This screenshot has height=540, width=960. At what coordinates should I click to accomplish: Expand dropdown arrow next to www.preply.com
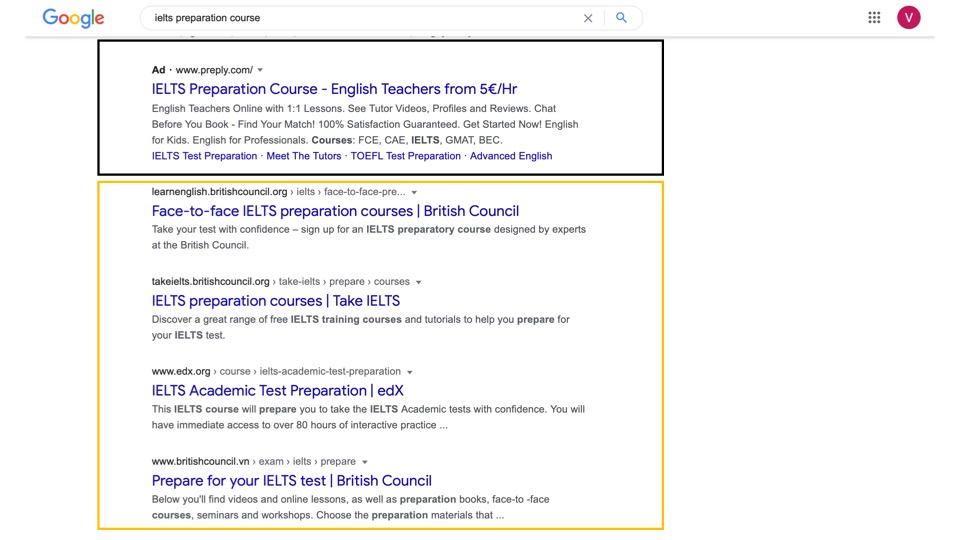point(260,70)
